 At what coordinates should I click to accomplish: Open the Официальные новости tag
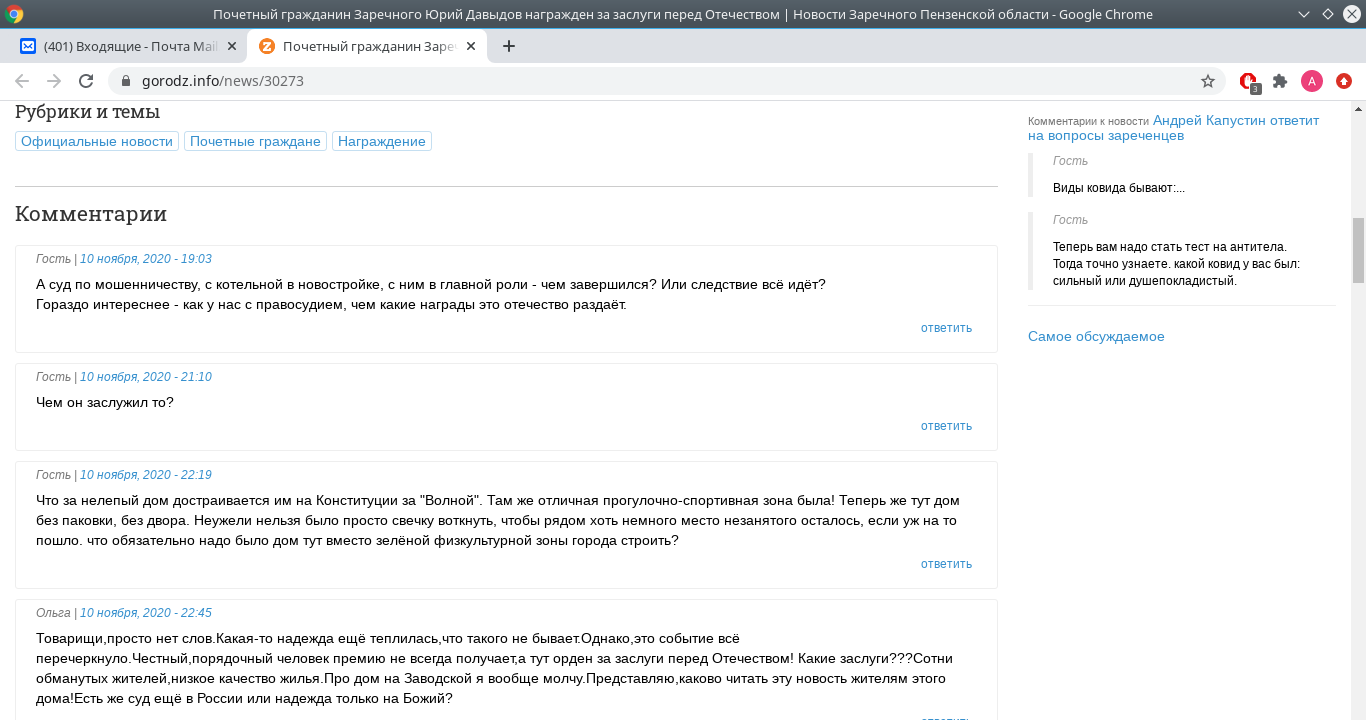pyautogui.click(x=97, y=141)
